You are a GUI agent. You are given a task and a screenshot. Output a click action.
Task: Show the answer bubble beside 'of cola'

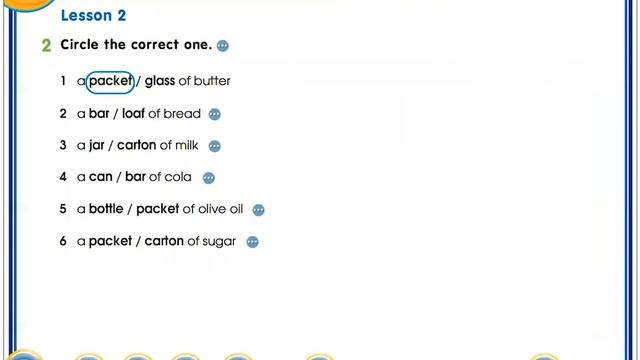click(x=209, y=178)
